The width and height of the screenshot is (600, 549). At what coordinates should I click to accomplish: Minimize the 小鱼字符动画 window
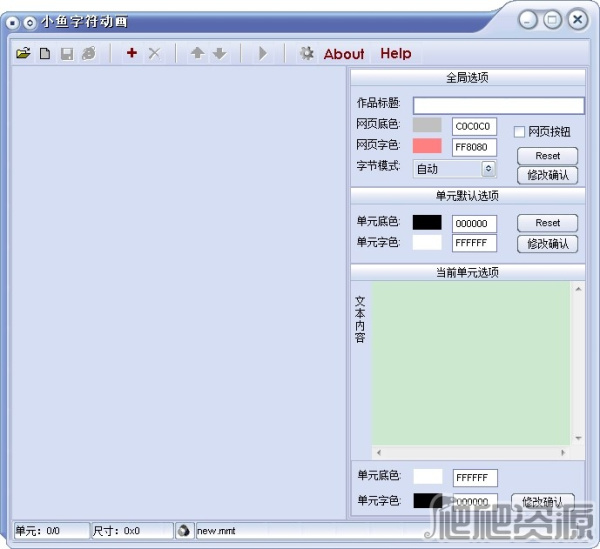point(528,20)
